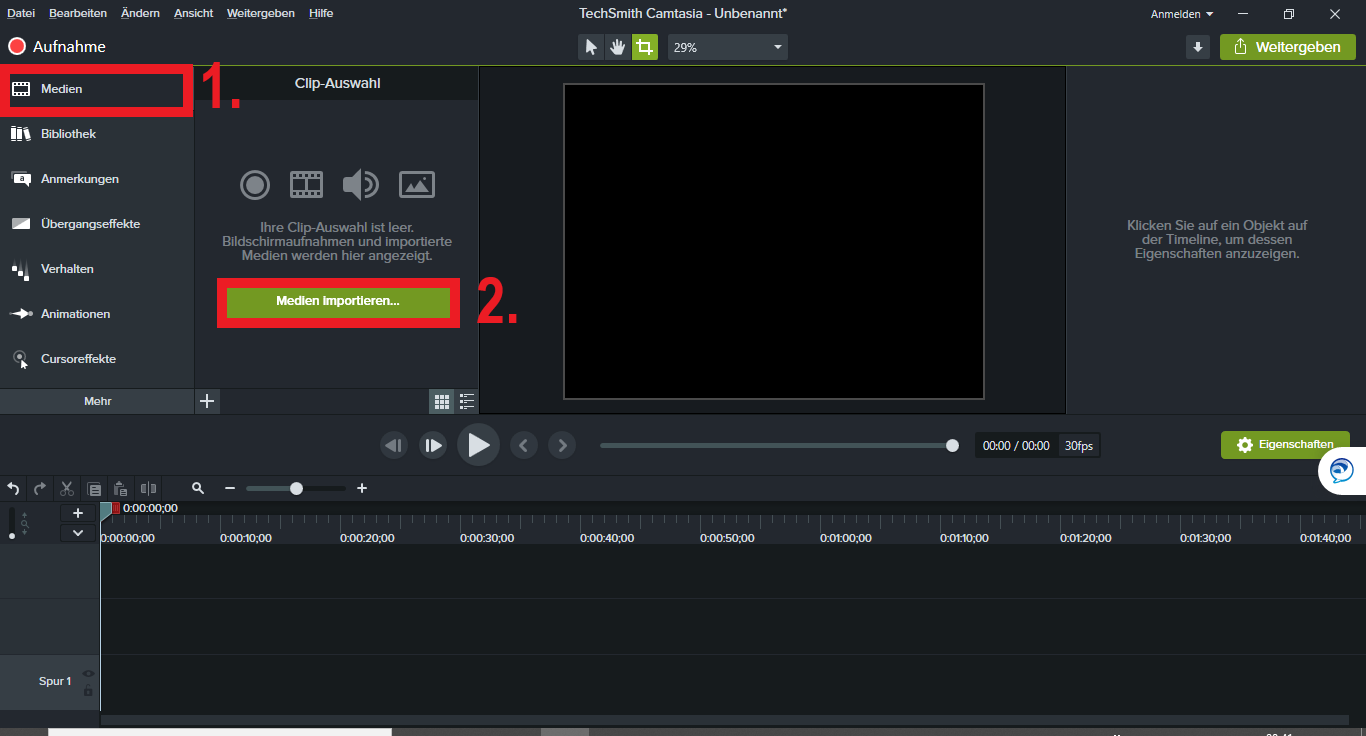Select the arrow edit-mode tool above the canvas
Viewport: 1366px width, 736px height.
(591, 47)
